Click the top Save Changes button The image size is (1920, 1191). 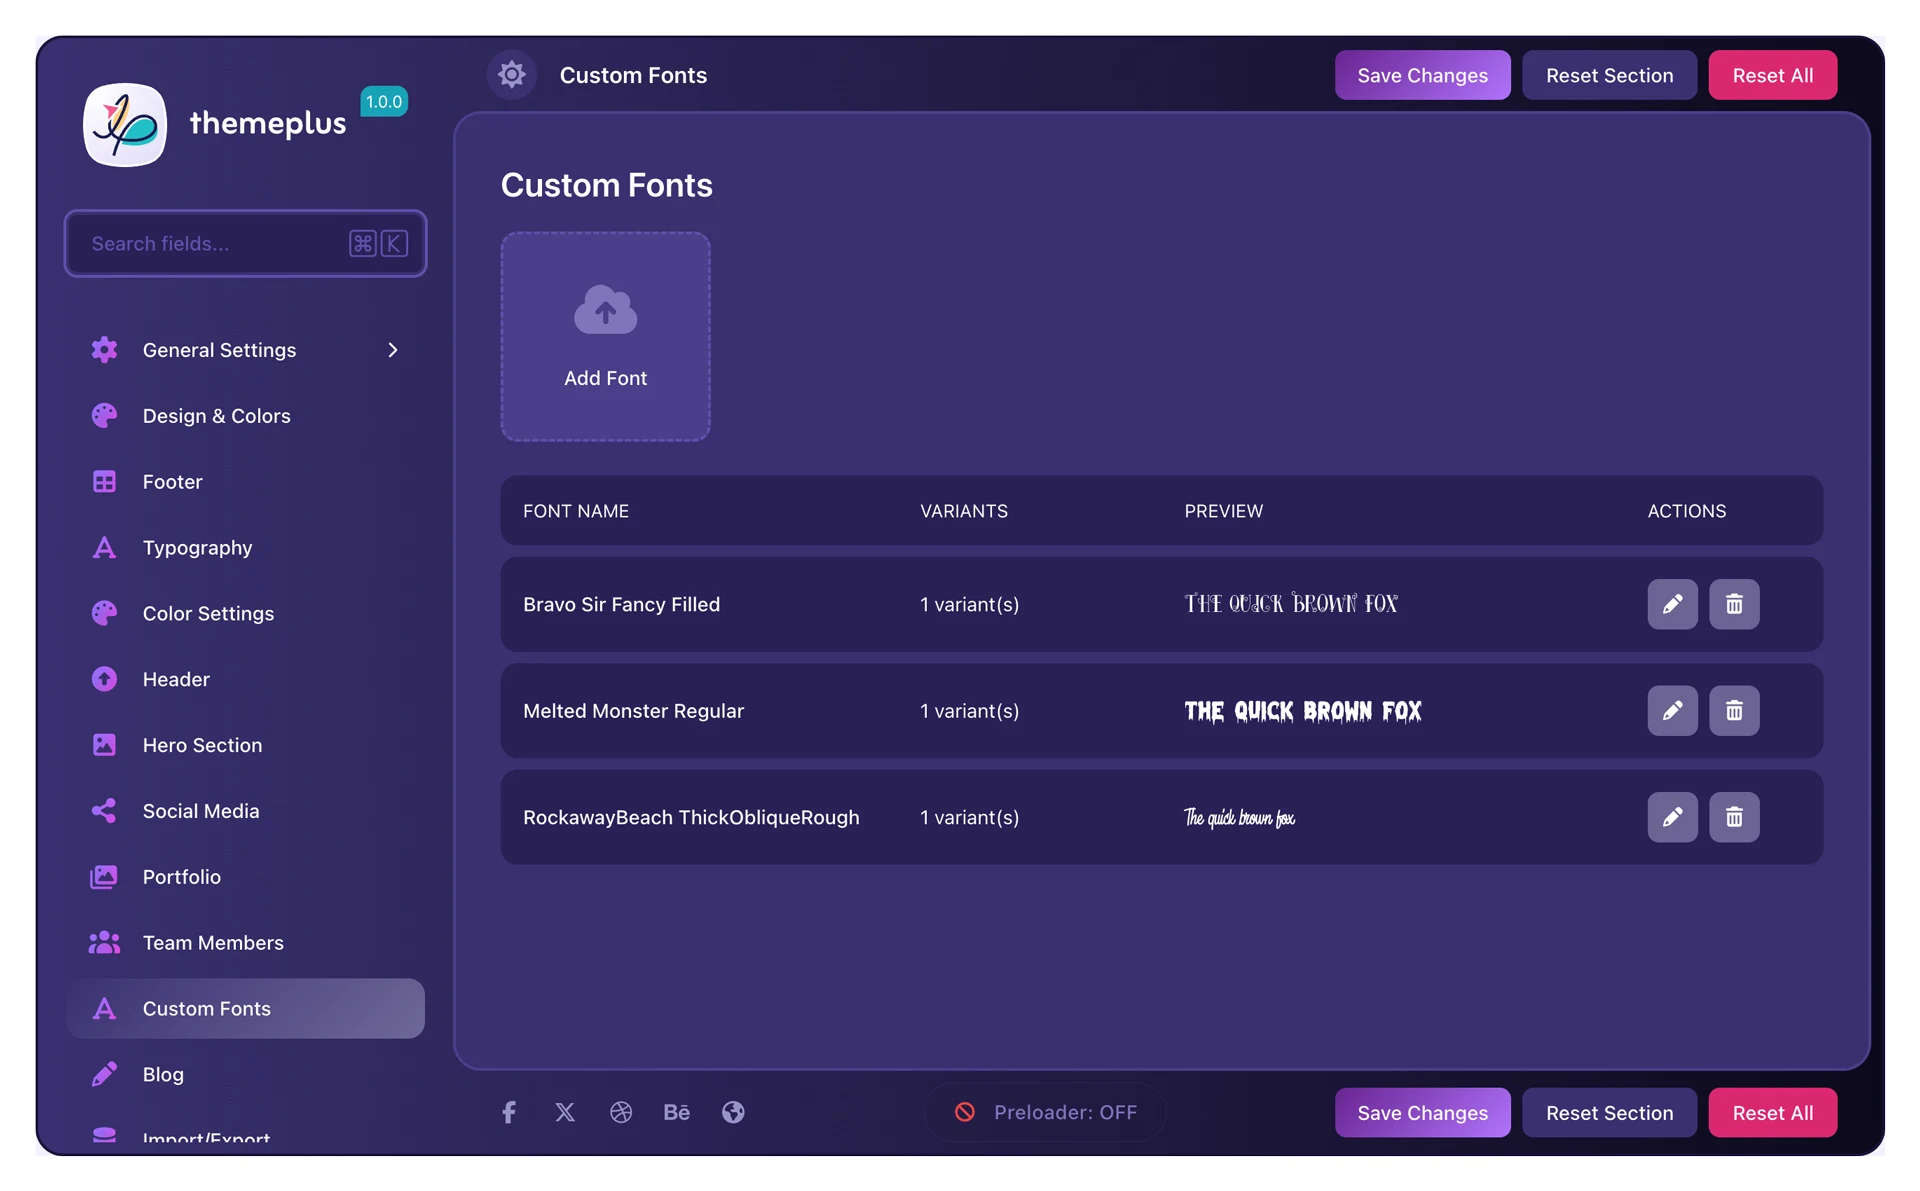[1421, 75]
